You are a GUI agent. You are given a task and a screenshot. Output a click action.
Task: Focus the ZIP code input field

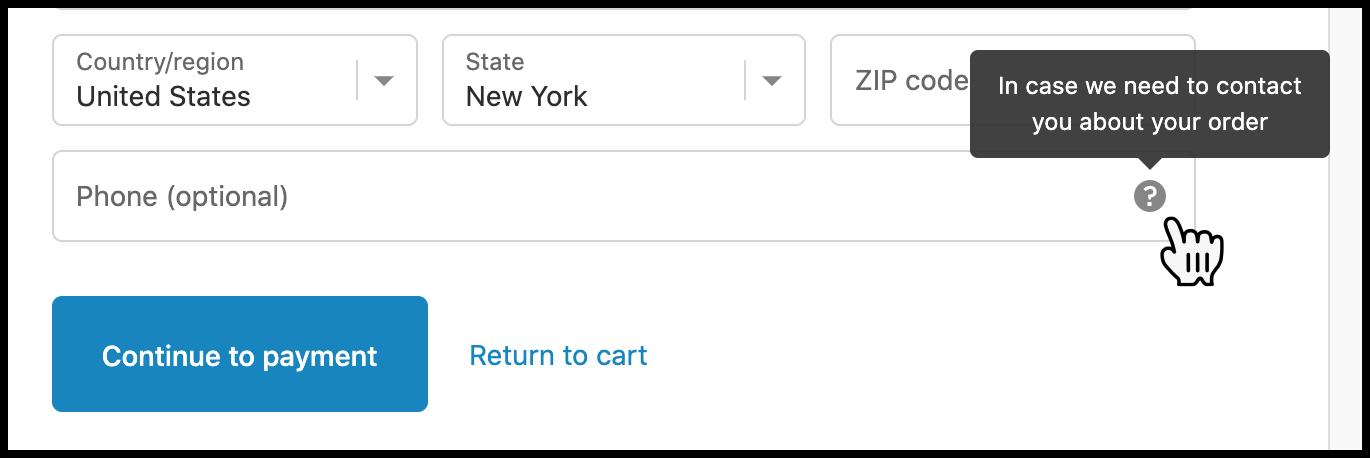[1012, 80]
